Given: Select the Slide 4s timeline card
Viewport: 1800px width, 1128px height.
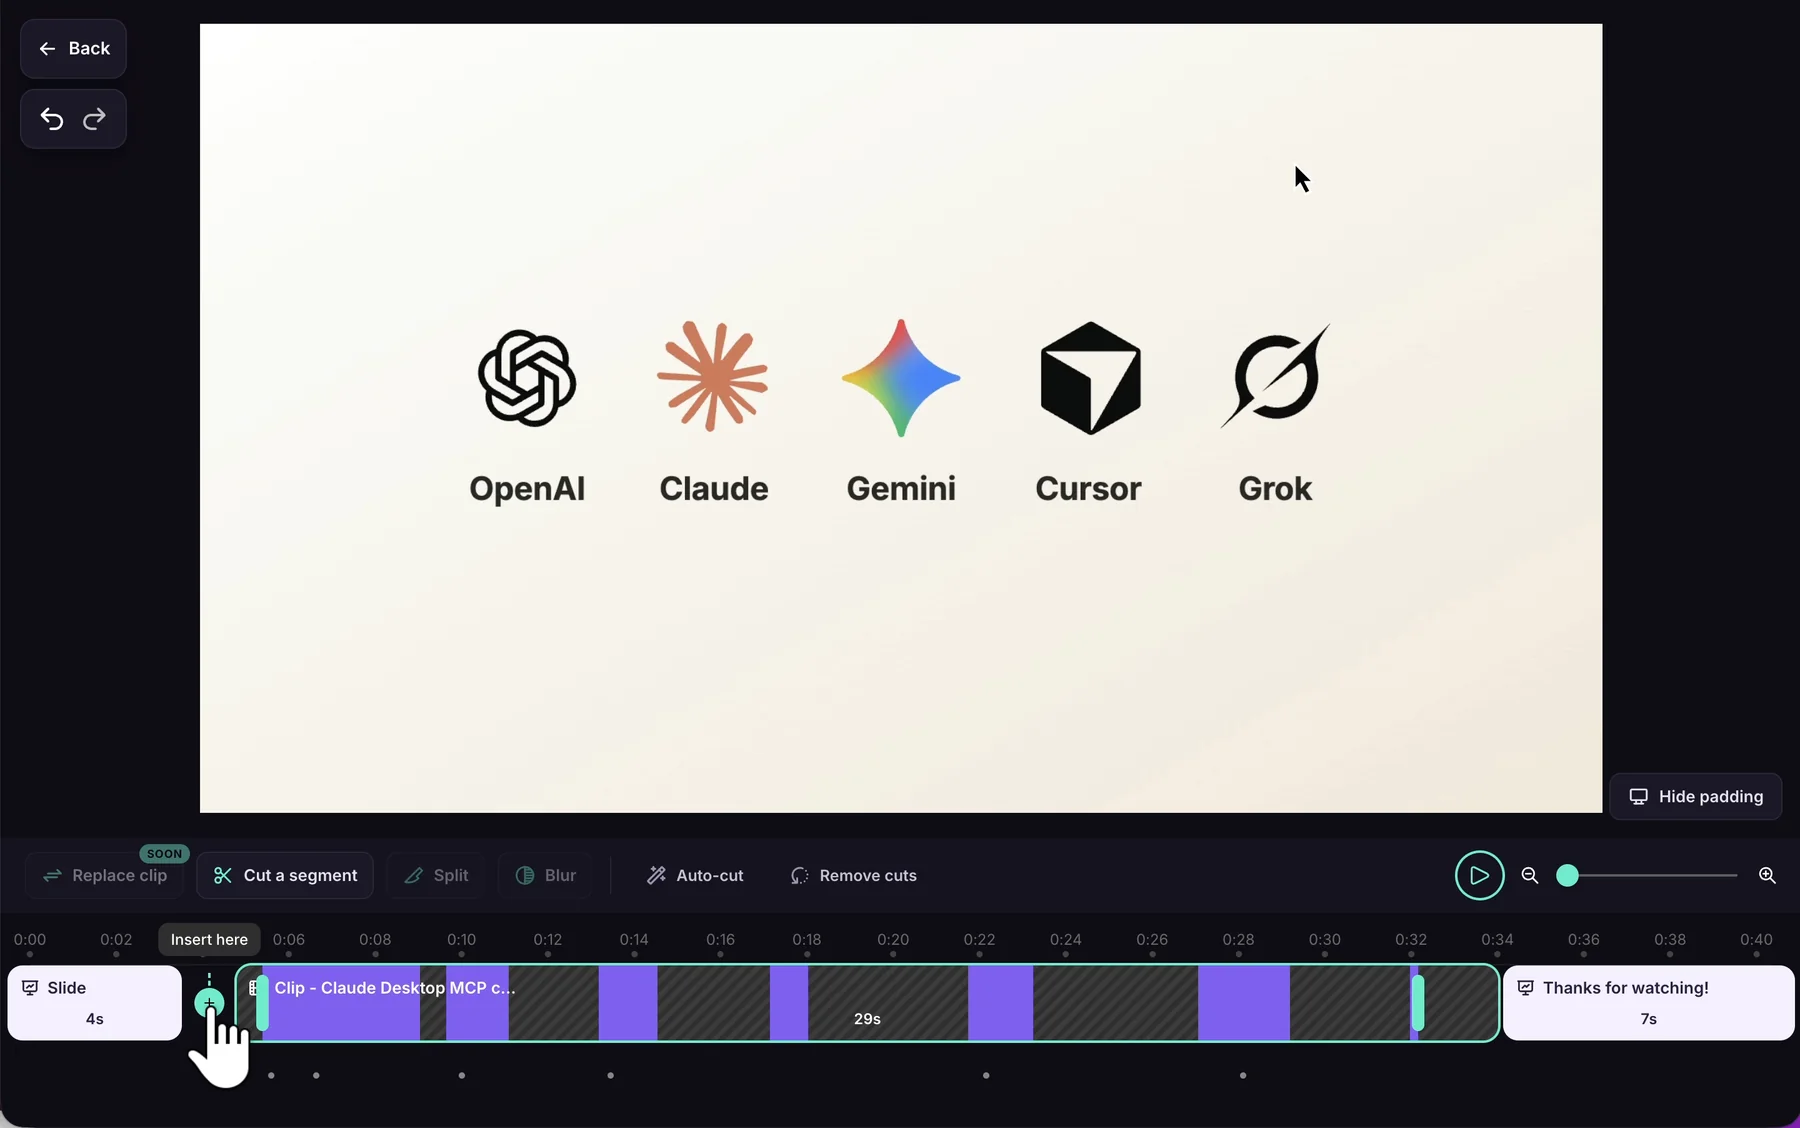Looking at the screenshot, I should coord(94,1002).
